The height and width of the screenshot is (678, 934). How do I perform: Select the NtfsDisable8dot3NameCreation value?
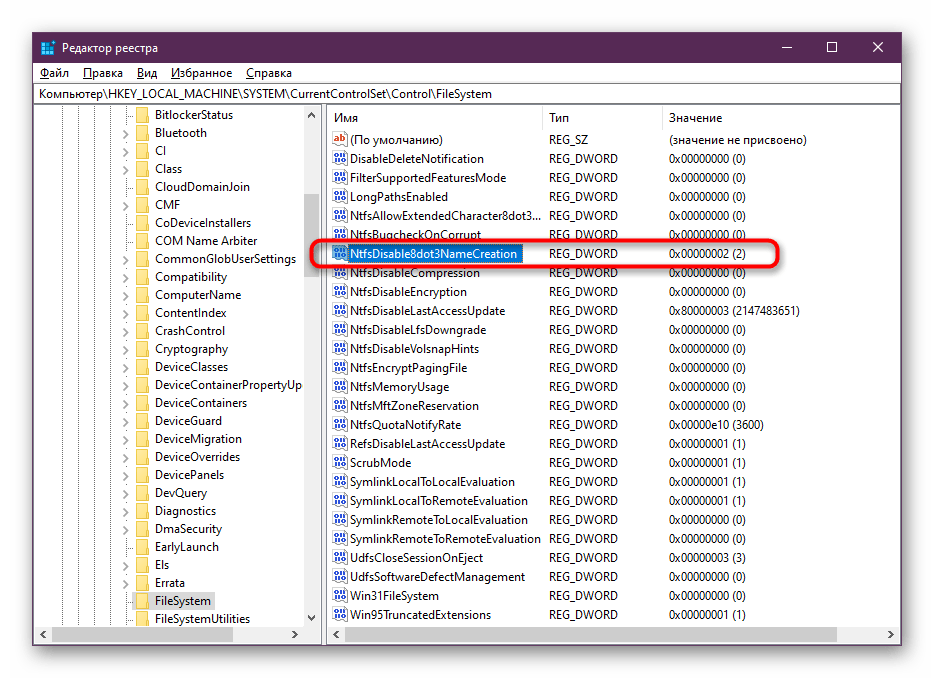pos(433,254)
